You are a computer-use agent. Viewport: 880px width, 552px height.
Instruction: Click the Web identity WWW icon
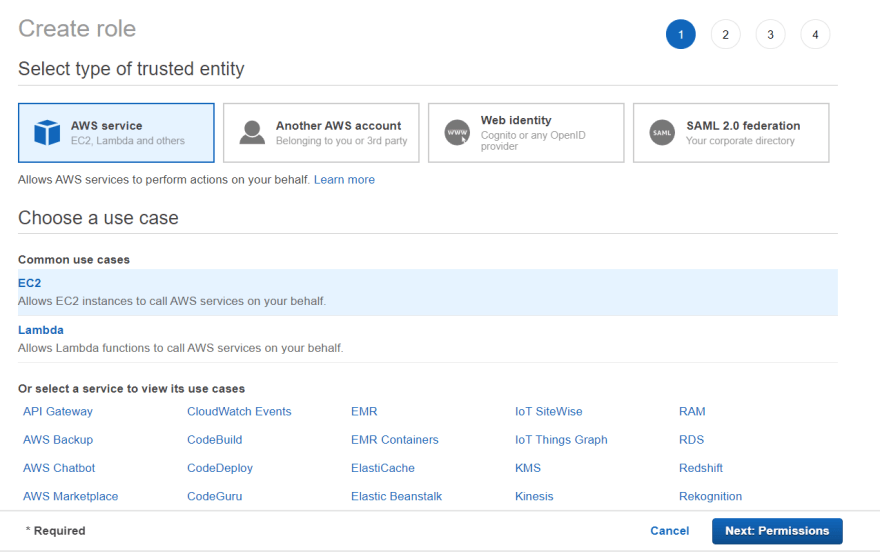point(457,133)
